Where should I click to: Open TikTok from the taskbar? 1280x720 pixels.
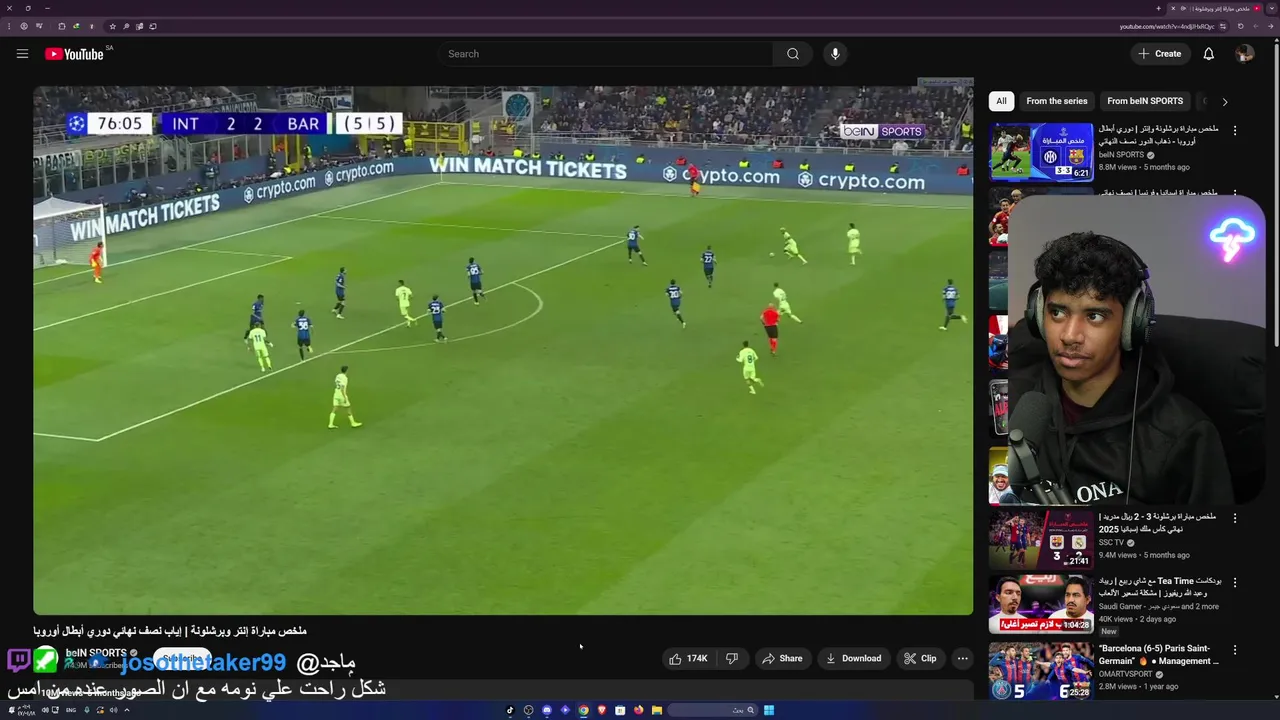point(510,710)
